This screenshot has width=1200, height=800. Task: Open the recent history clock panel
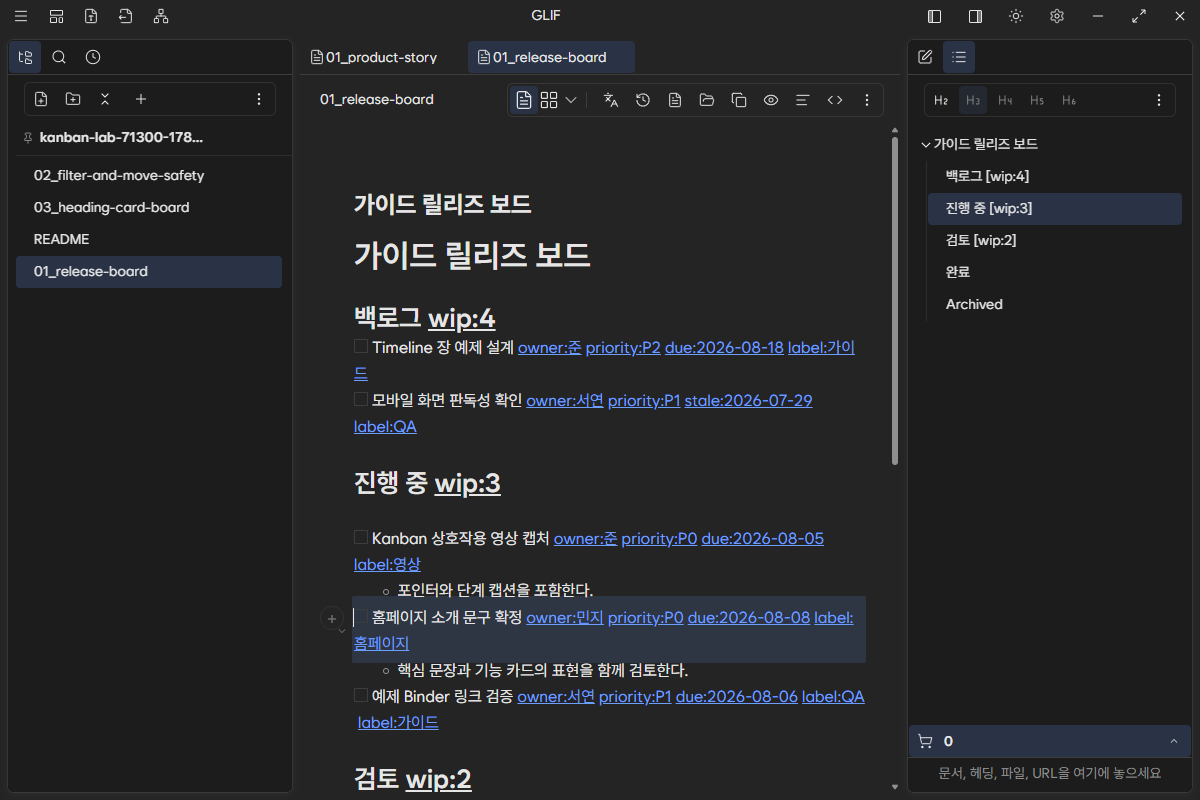pos(93,57)
